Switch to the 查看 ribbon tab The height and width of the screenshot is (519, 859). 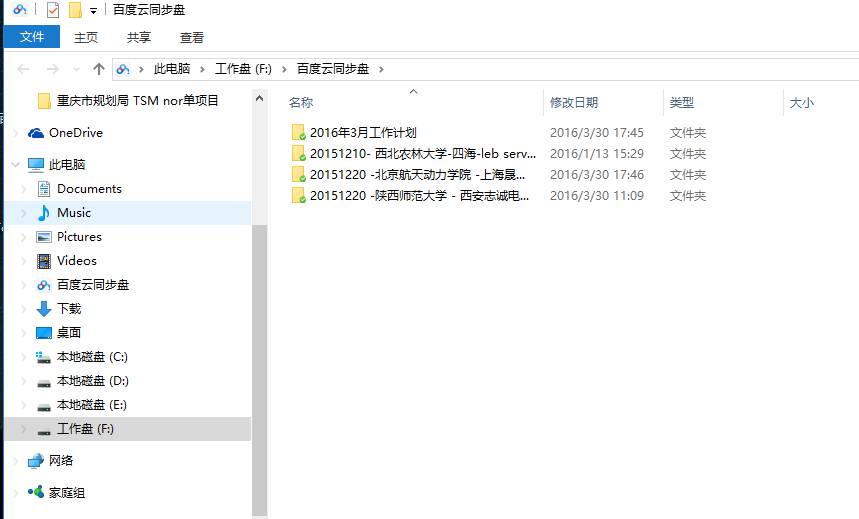[192, 37]
